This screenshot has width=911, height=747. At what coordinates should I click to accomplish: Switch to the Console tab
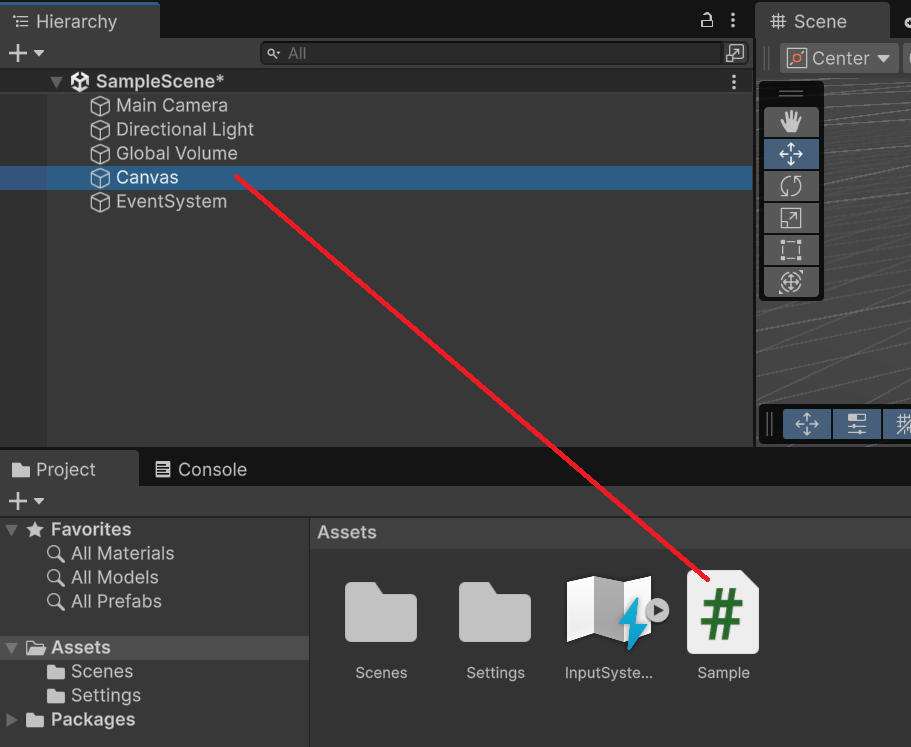pos(200,469)
